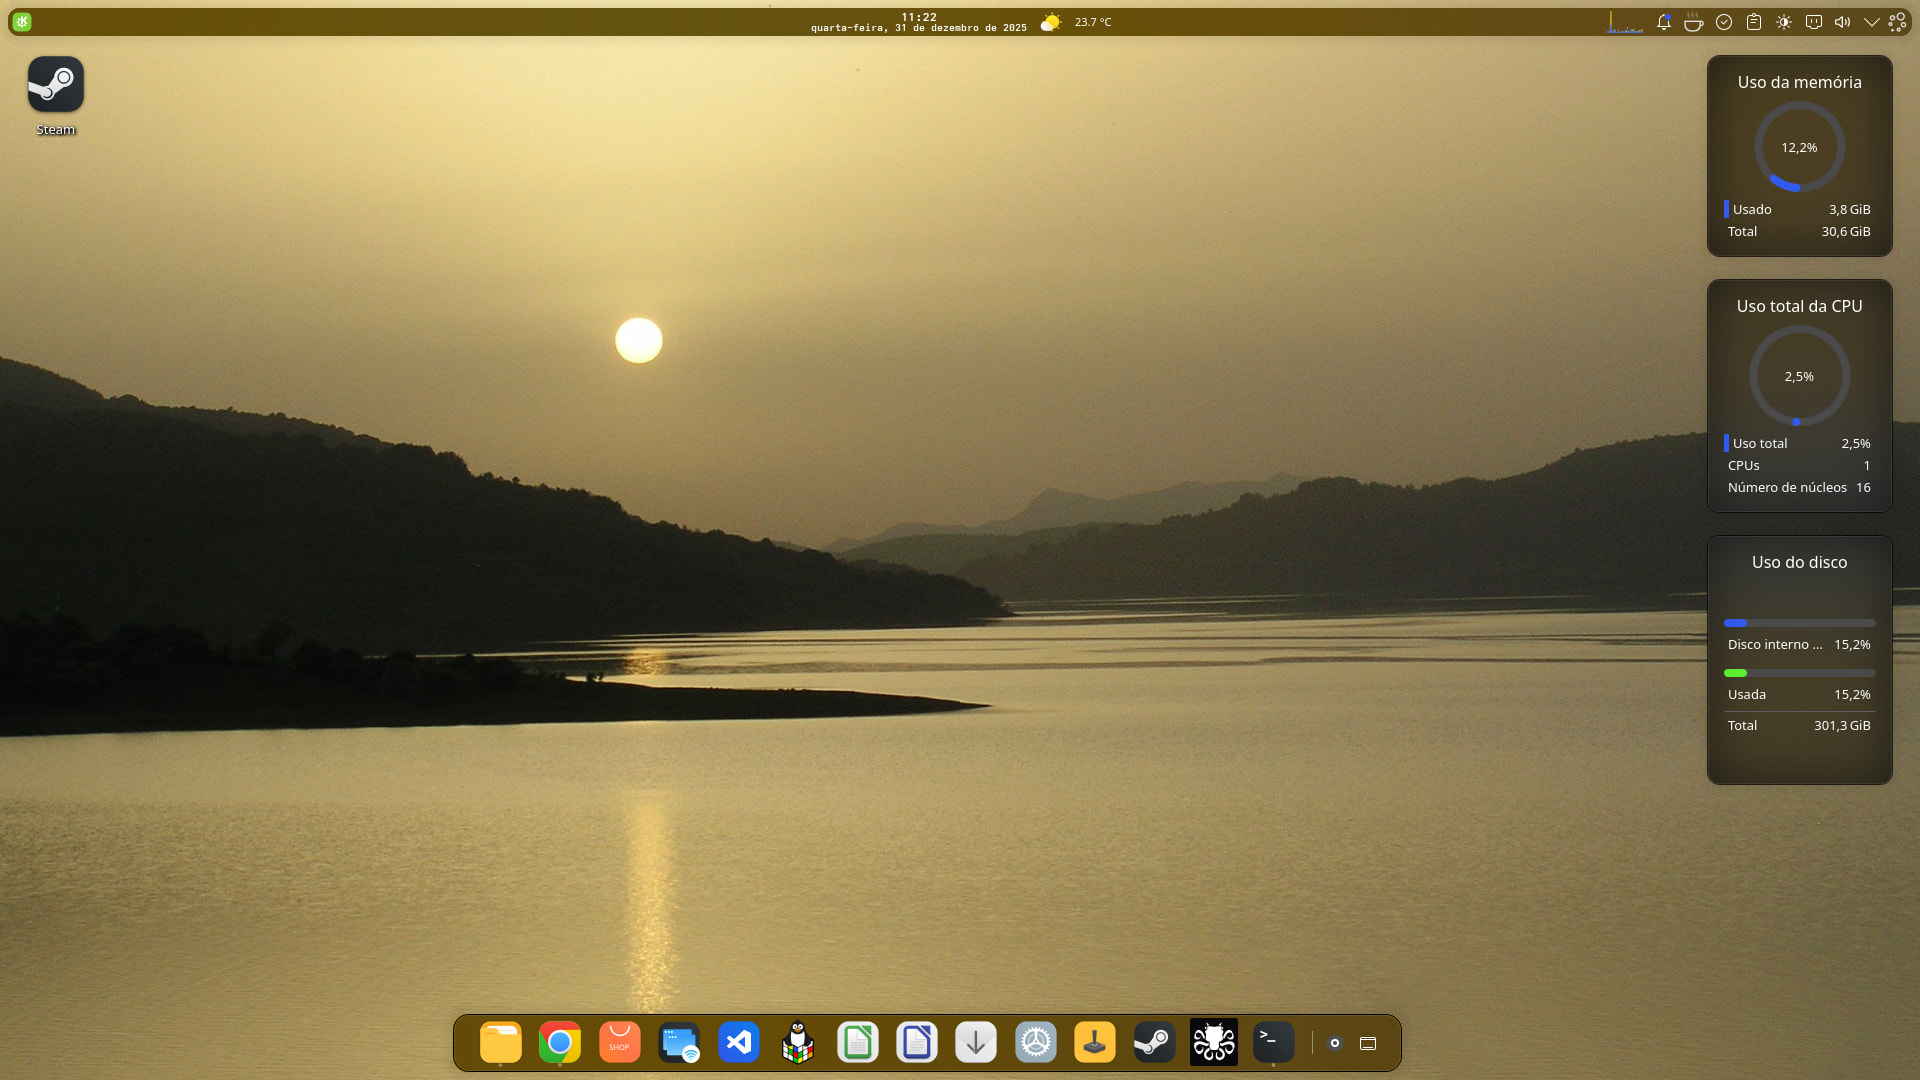
Task: Open the application launcher menu
Action: click(x=22, y=22)
